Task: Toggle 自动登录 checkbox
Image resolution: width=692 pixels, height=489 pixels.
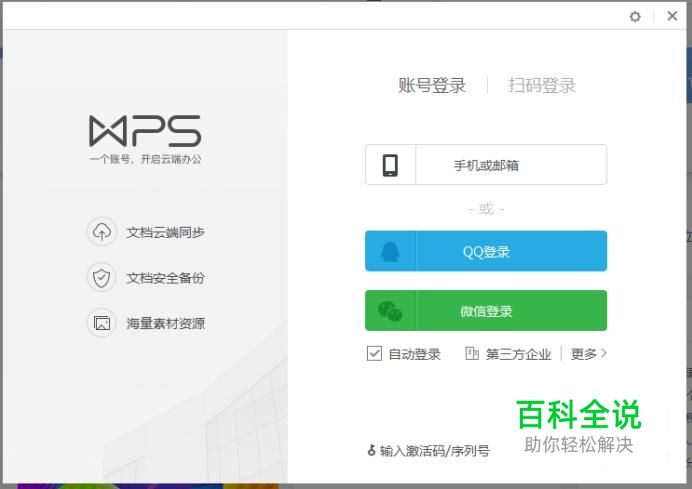Action: [374, 354]
